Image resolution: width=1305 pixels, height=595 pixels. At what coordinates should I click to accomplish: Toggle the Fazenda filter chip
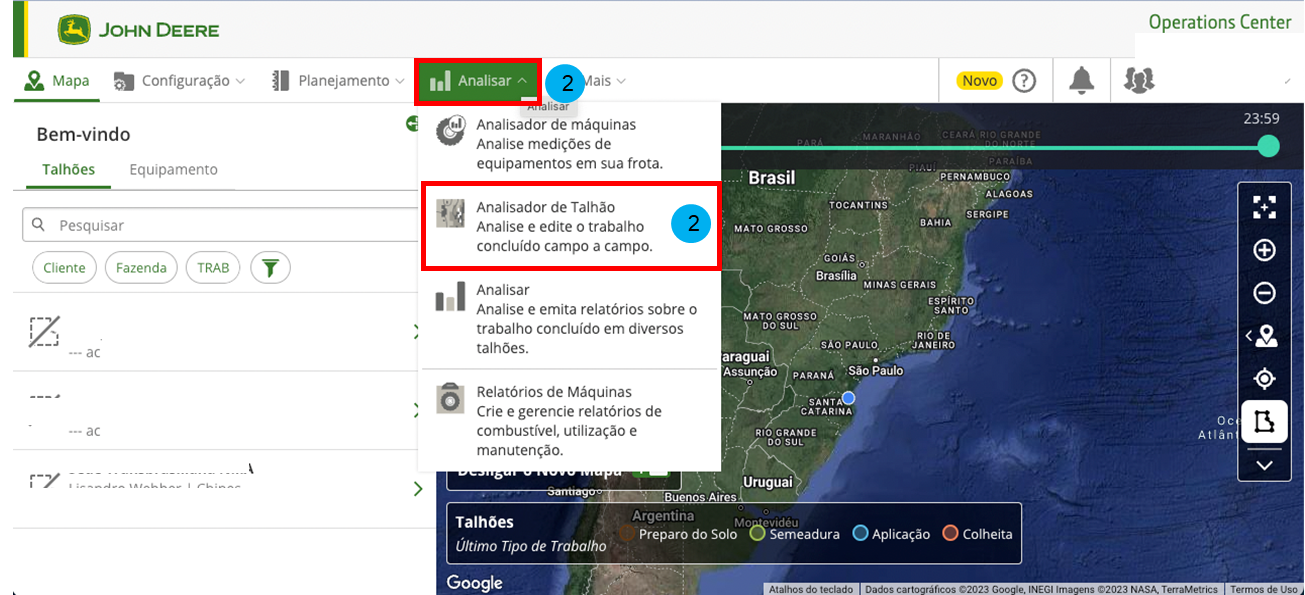point(141,268)
